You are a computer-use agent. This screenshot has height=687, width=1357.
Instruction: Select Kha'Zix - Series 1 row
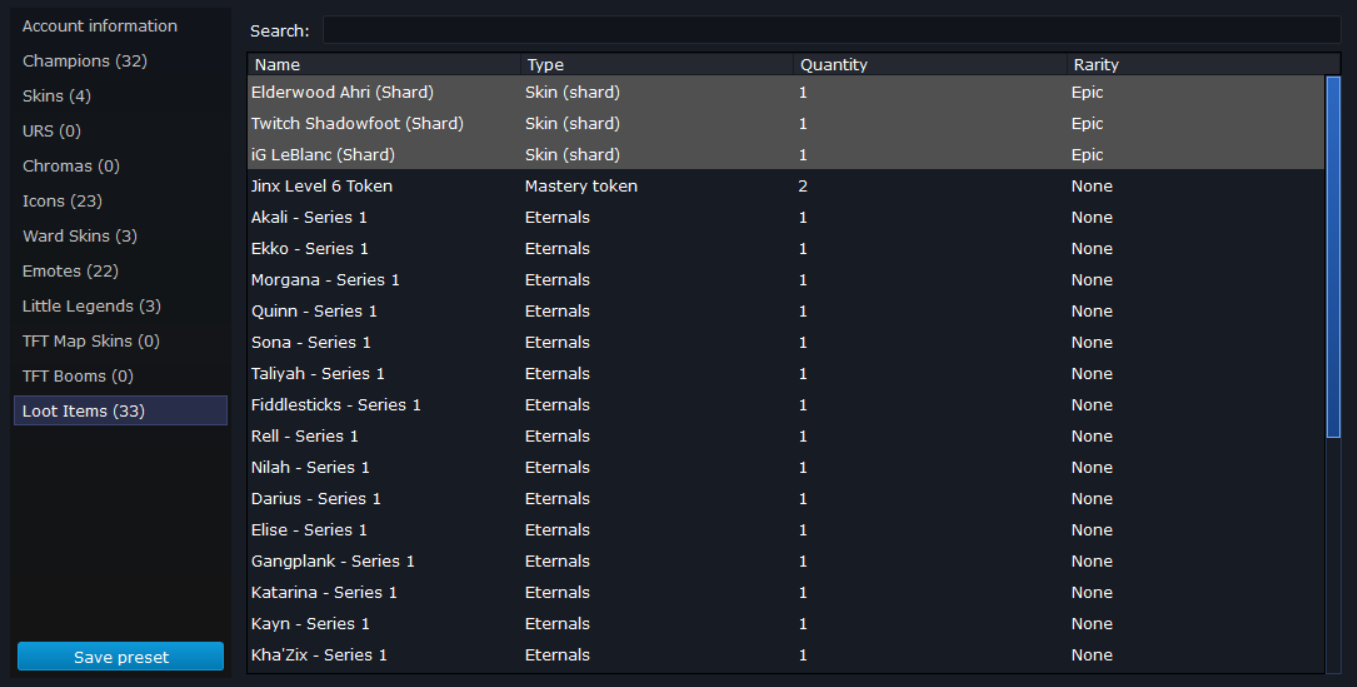(786, 655)
